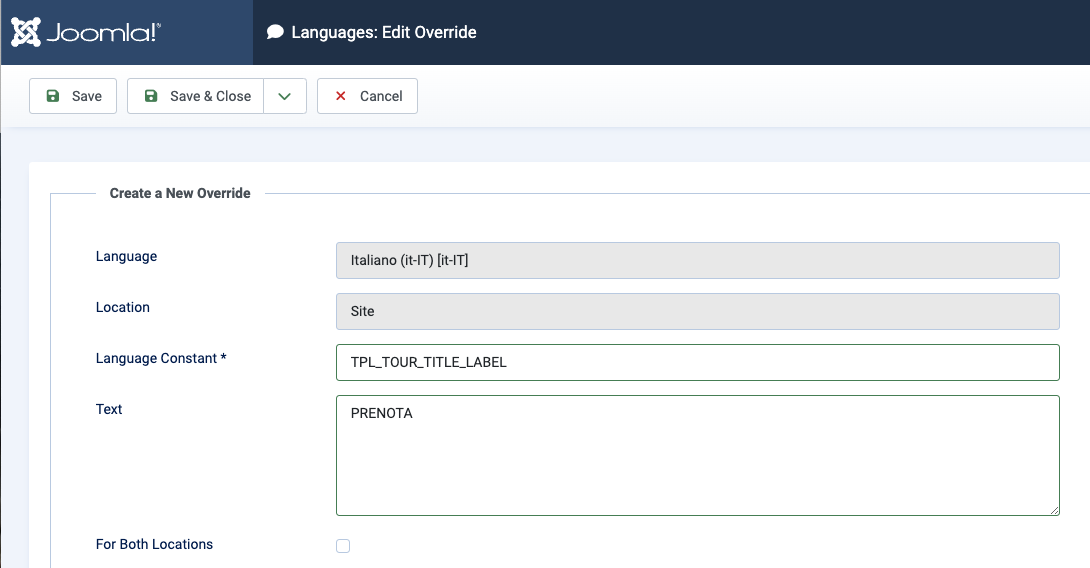Click the red X icon on Cancel
The image size is (1090, 568).
click(x=341, y=96)
